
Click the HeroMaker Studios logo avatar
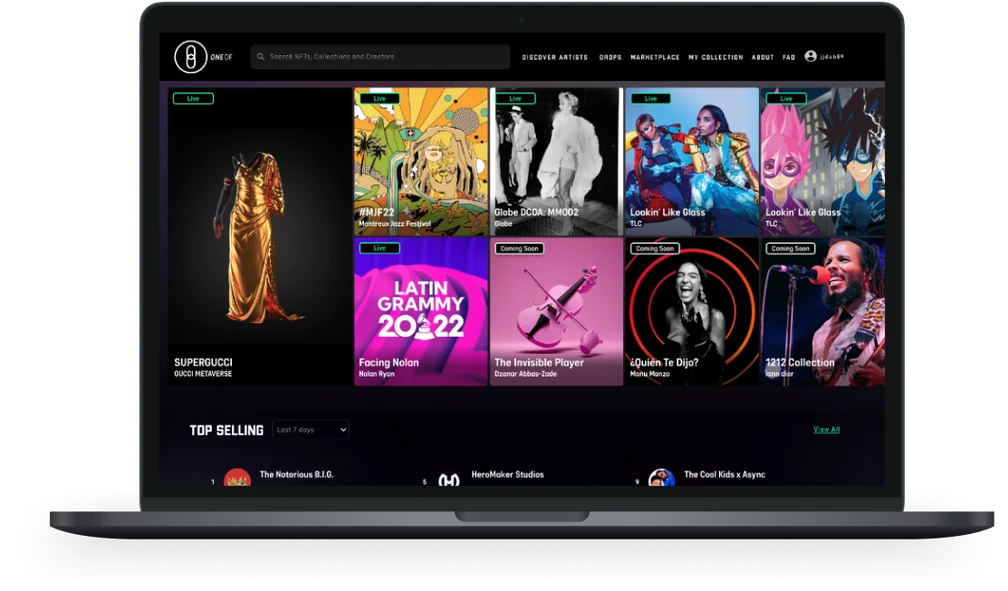pyautogui.click(x=449, y=479)
